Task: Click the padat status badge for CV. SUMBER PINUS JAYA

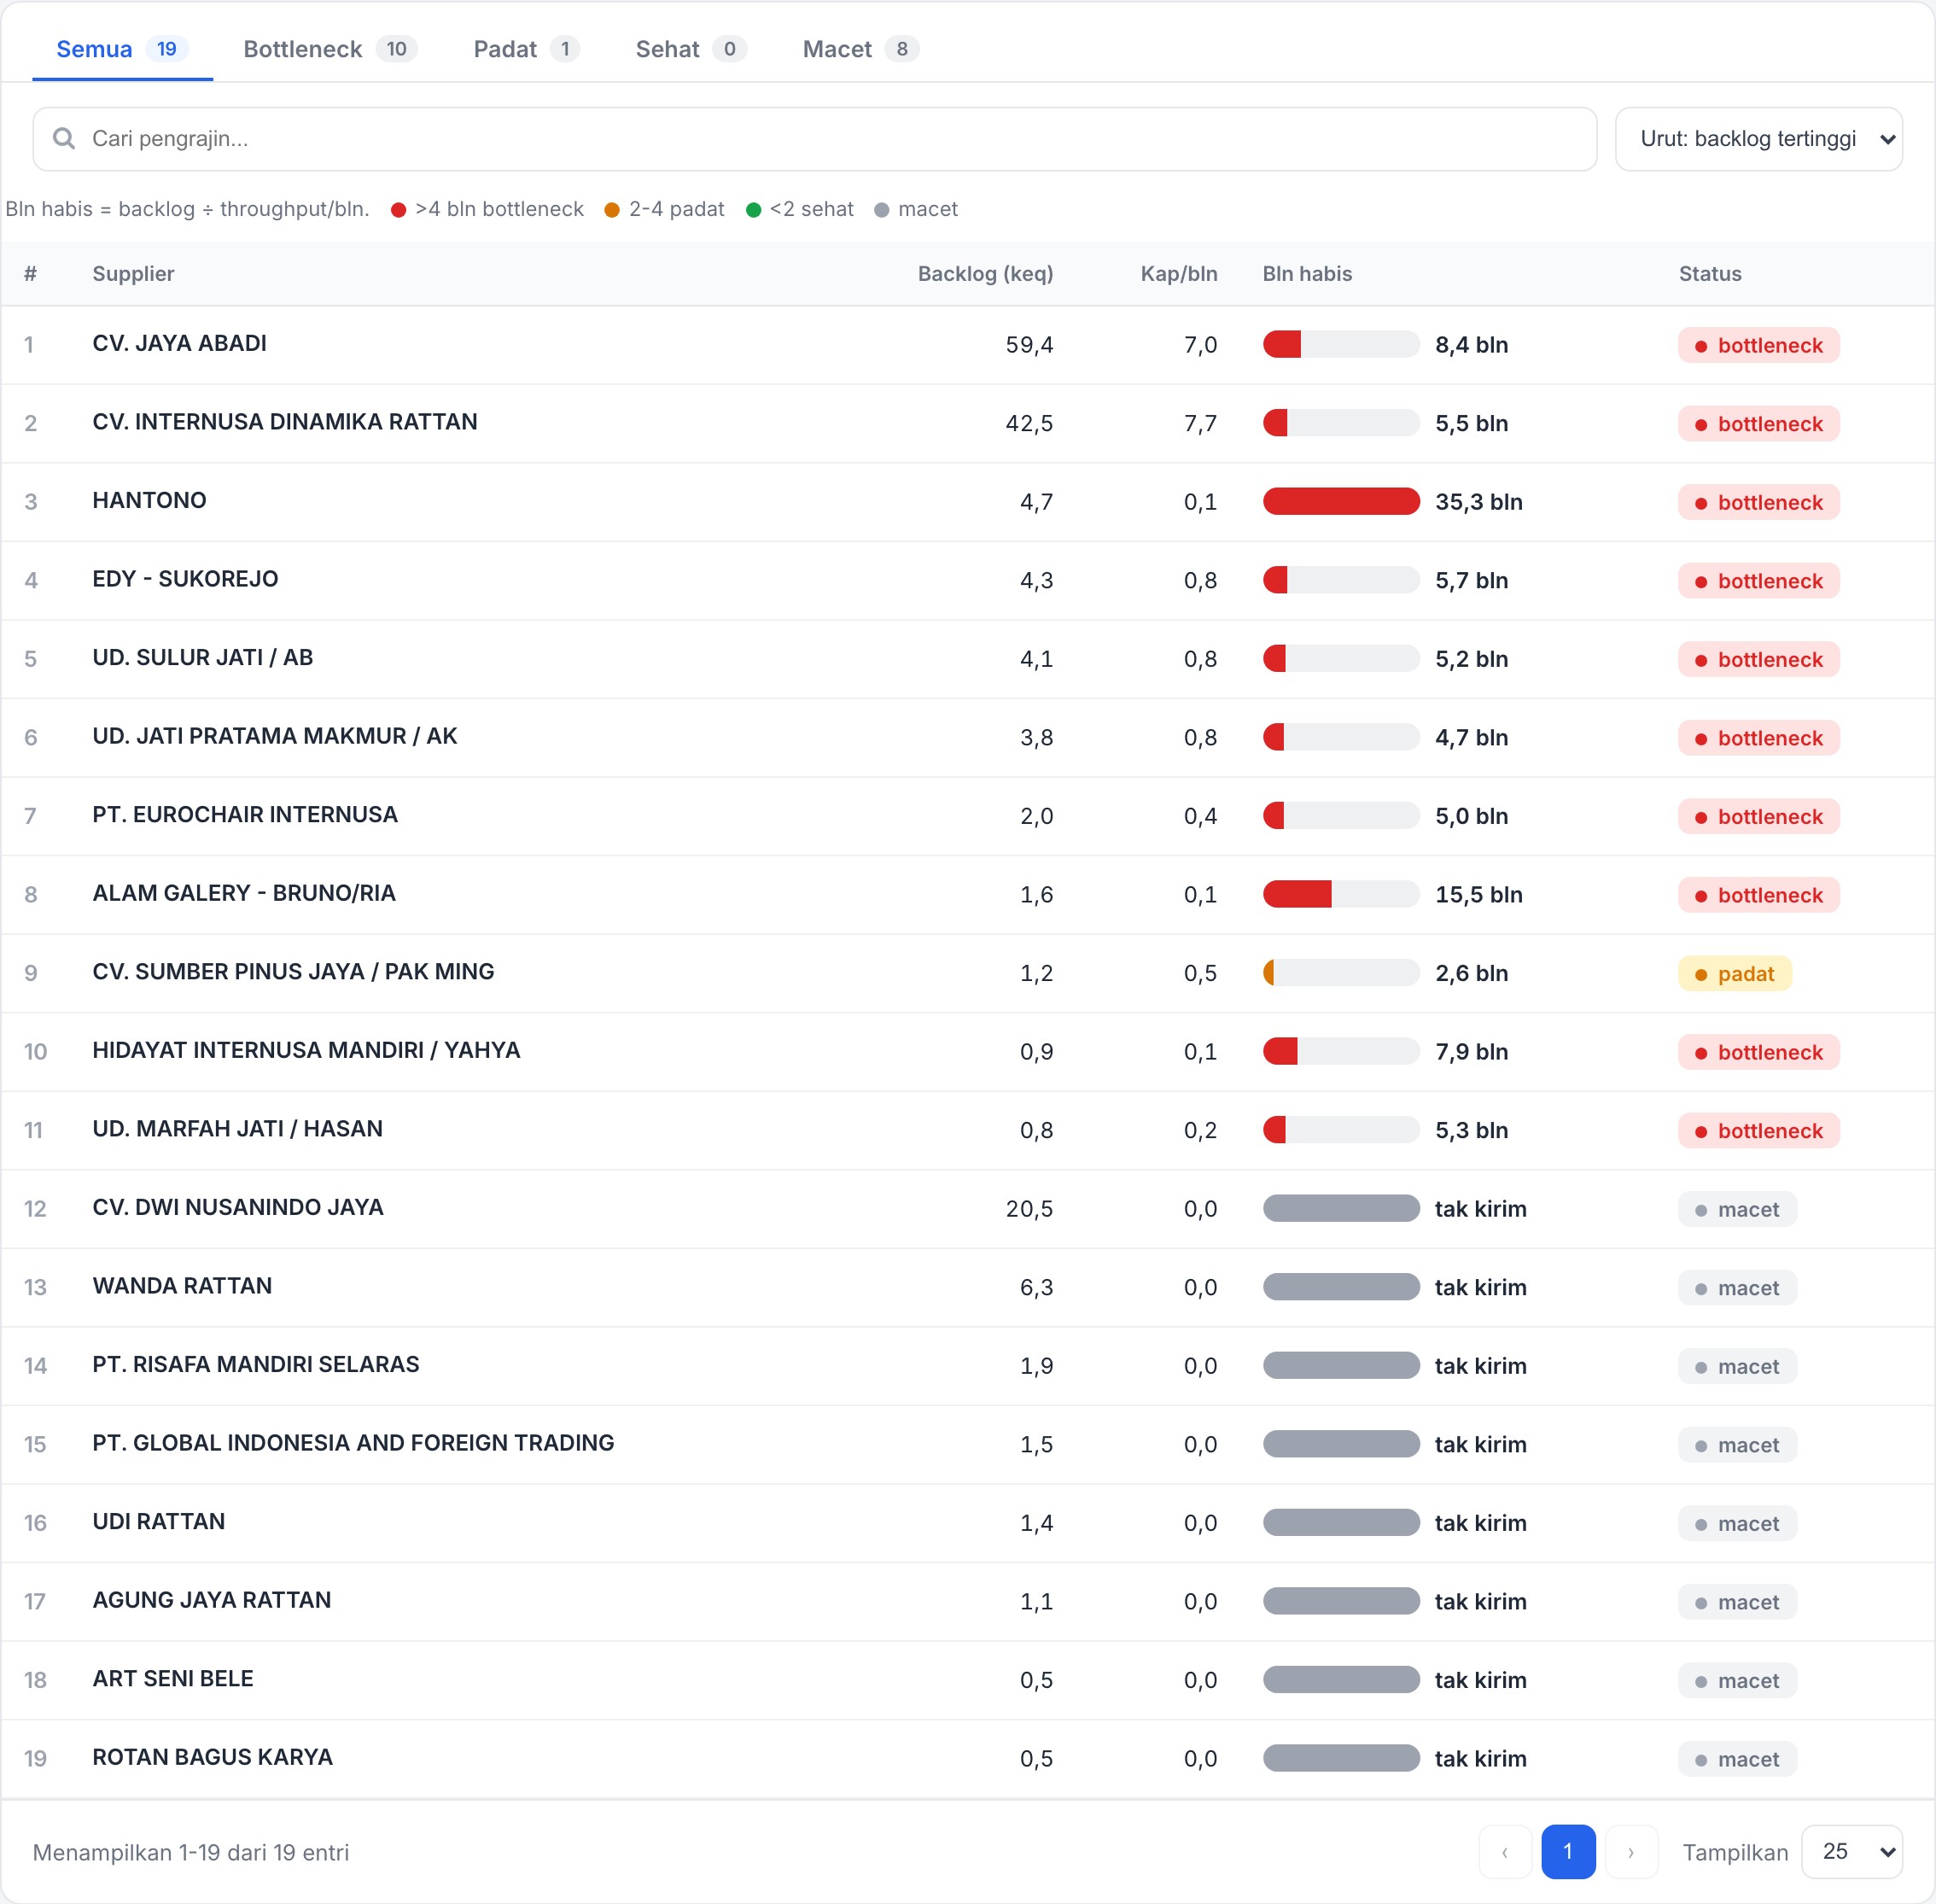Action: pyautogui.click(x=1734, y=973)
